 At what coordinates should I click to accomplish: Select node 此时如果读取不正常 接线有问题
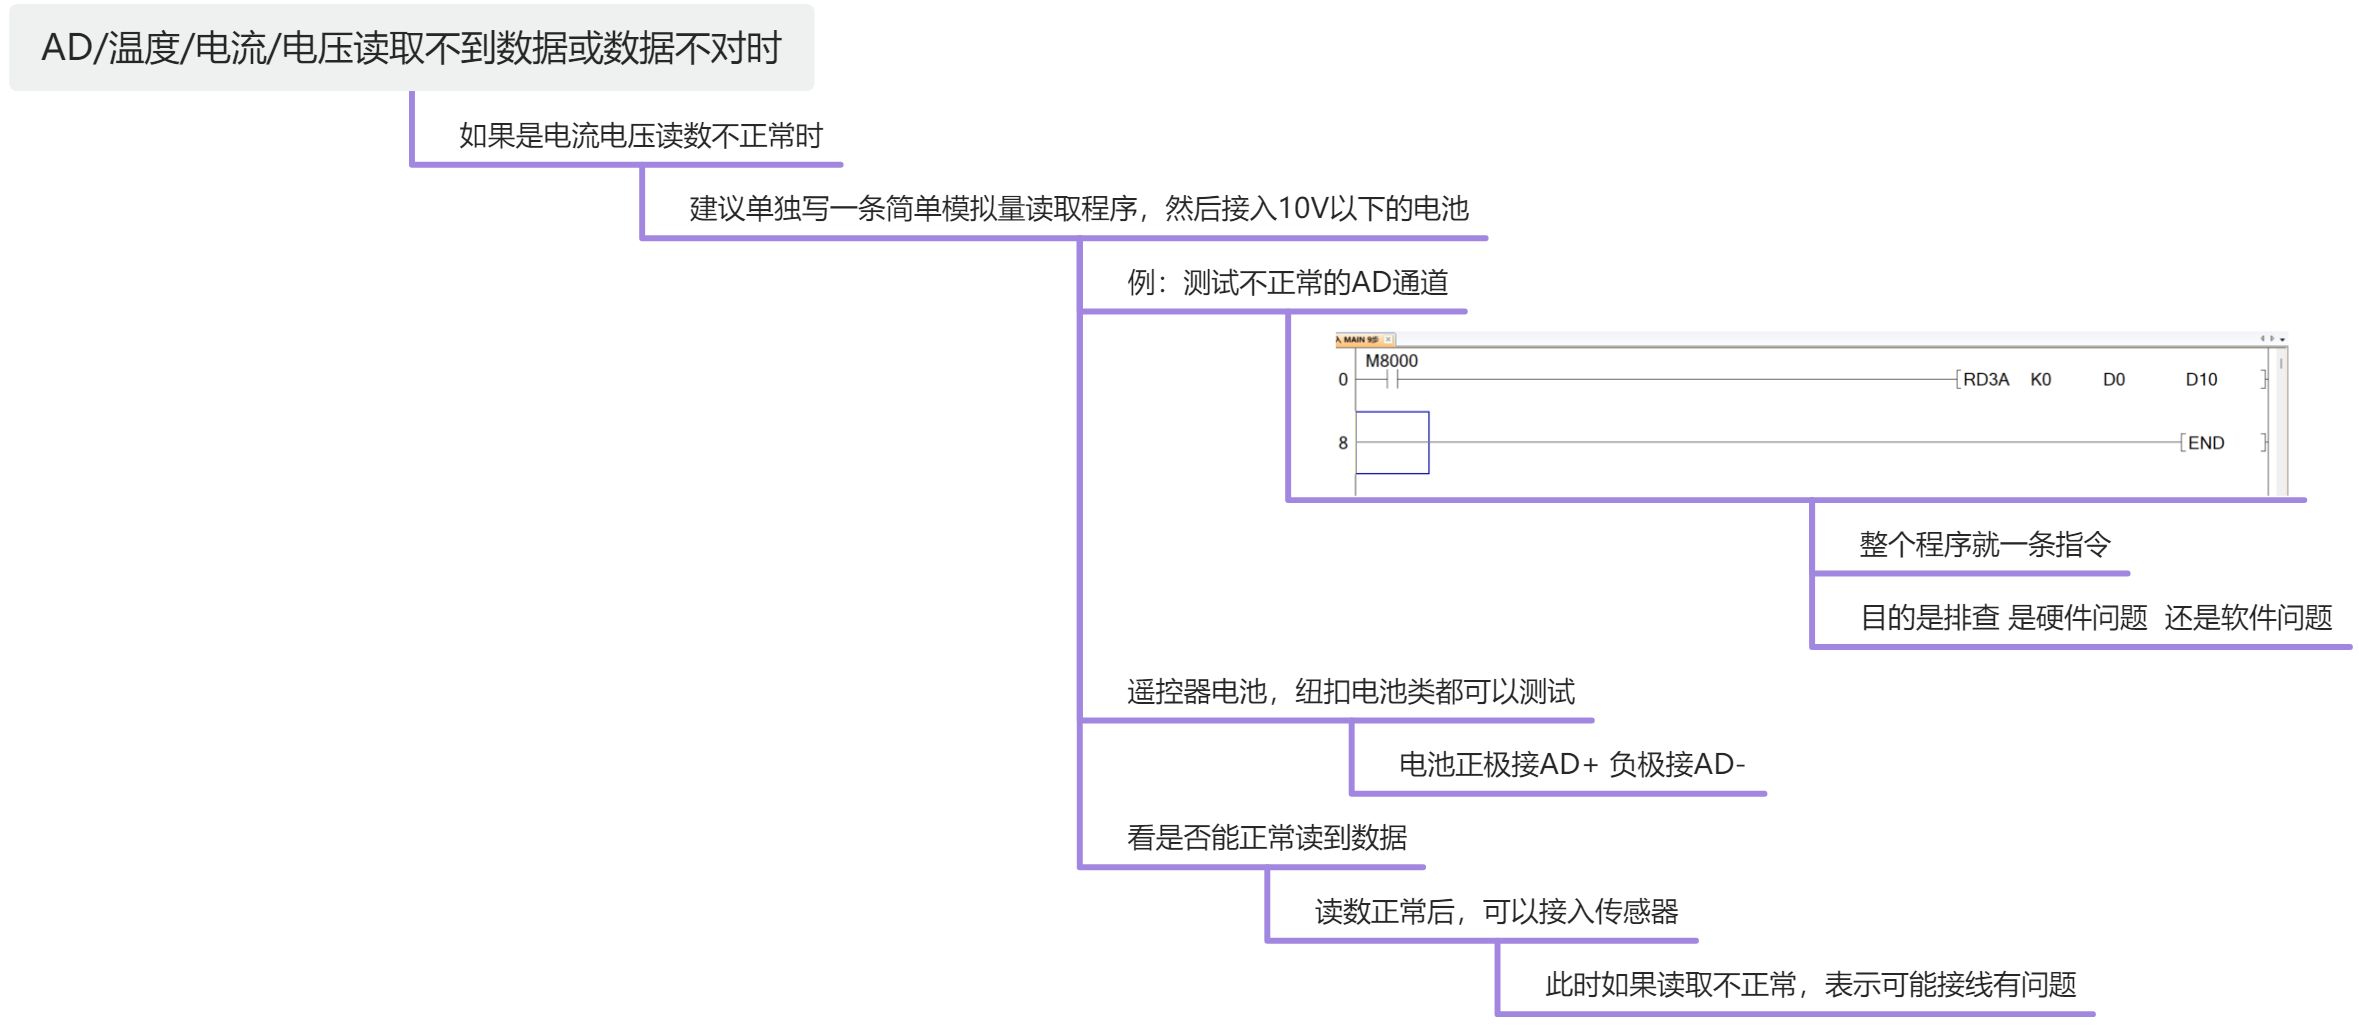(1811, 985)
